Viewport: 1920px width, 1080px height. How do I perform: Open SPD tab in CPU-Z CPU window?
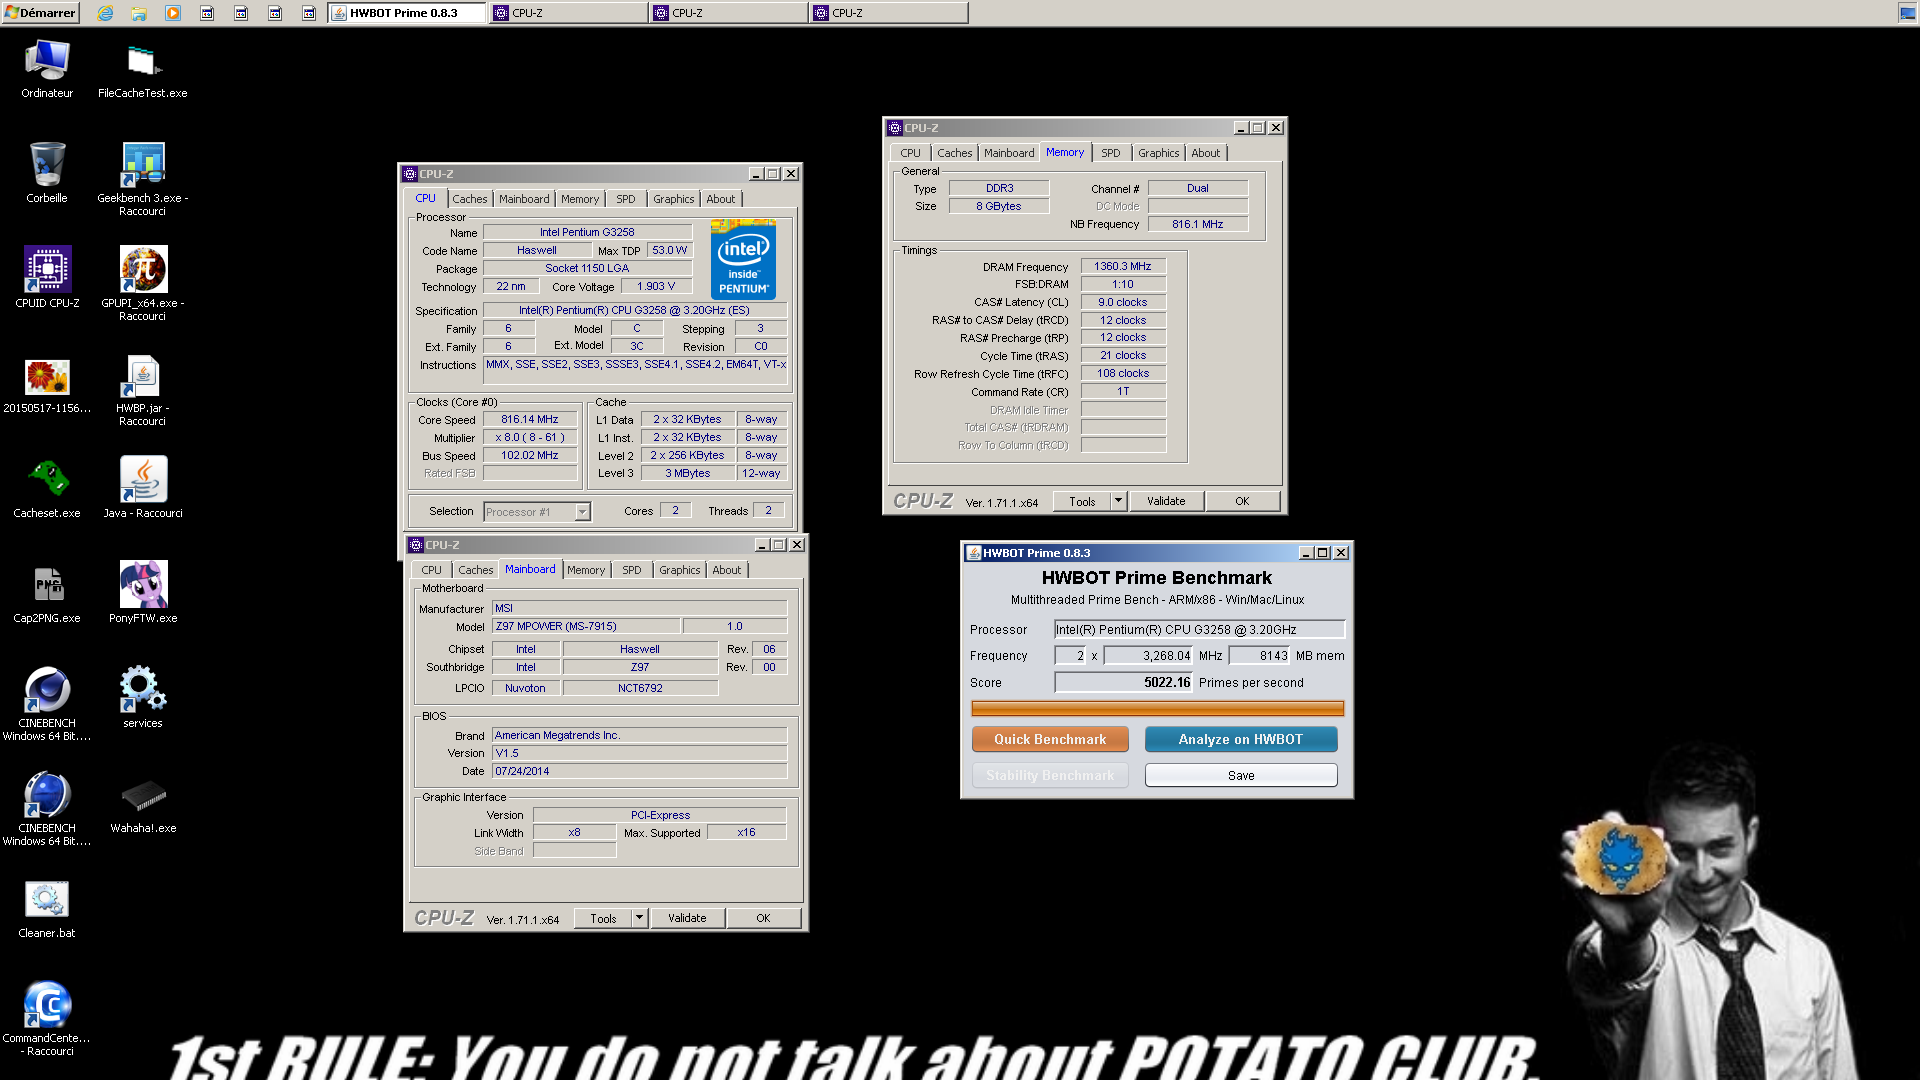(626, 199)
